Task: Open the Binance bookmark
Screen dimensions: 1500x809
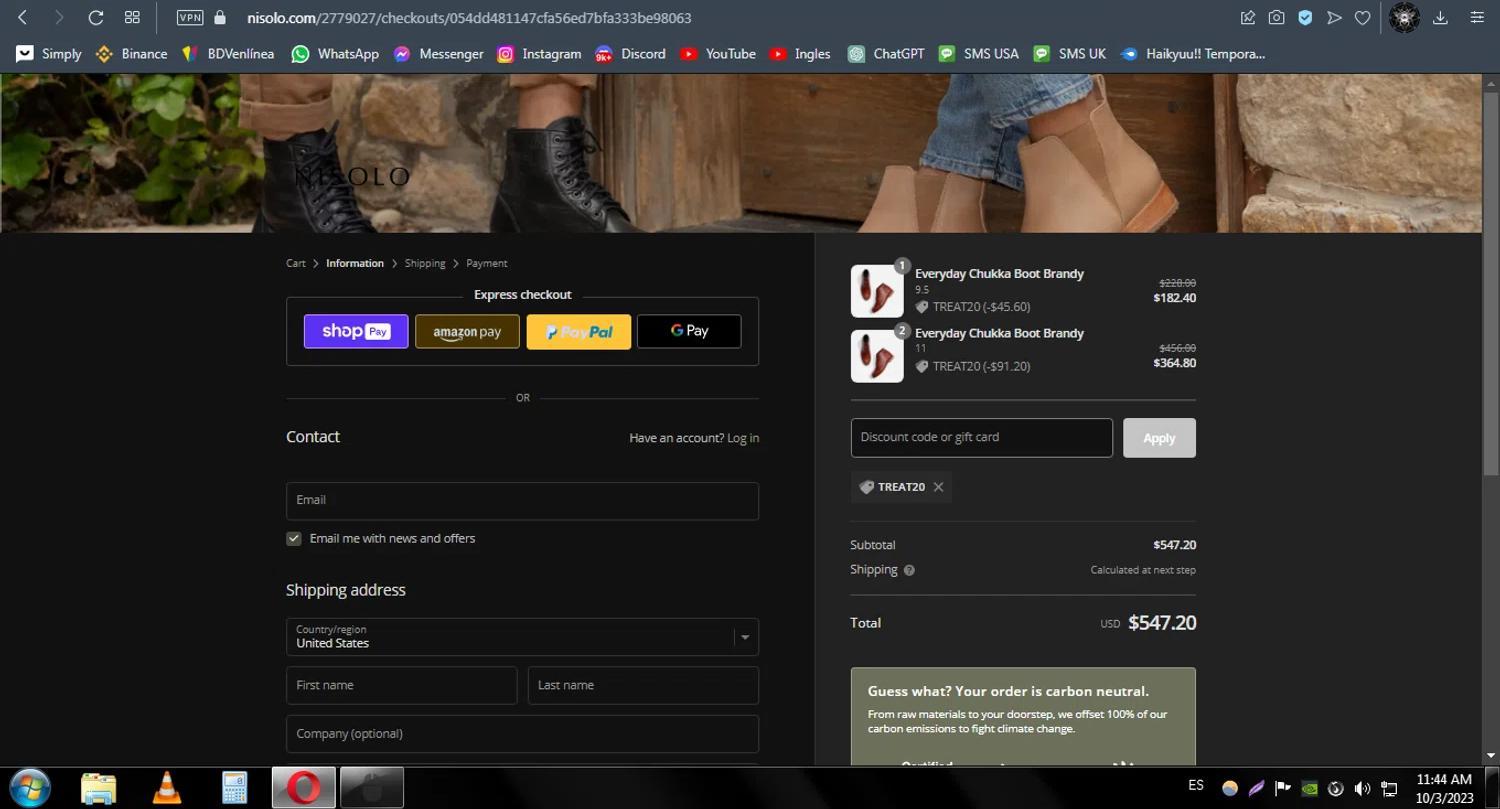Action: pyautogui.click(x=131, y=54)
